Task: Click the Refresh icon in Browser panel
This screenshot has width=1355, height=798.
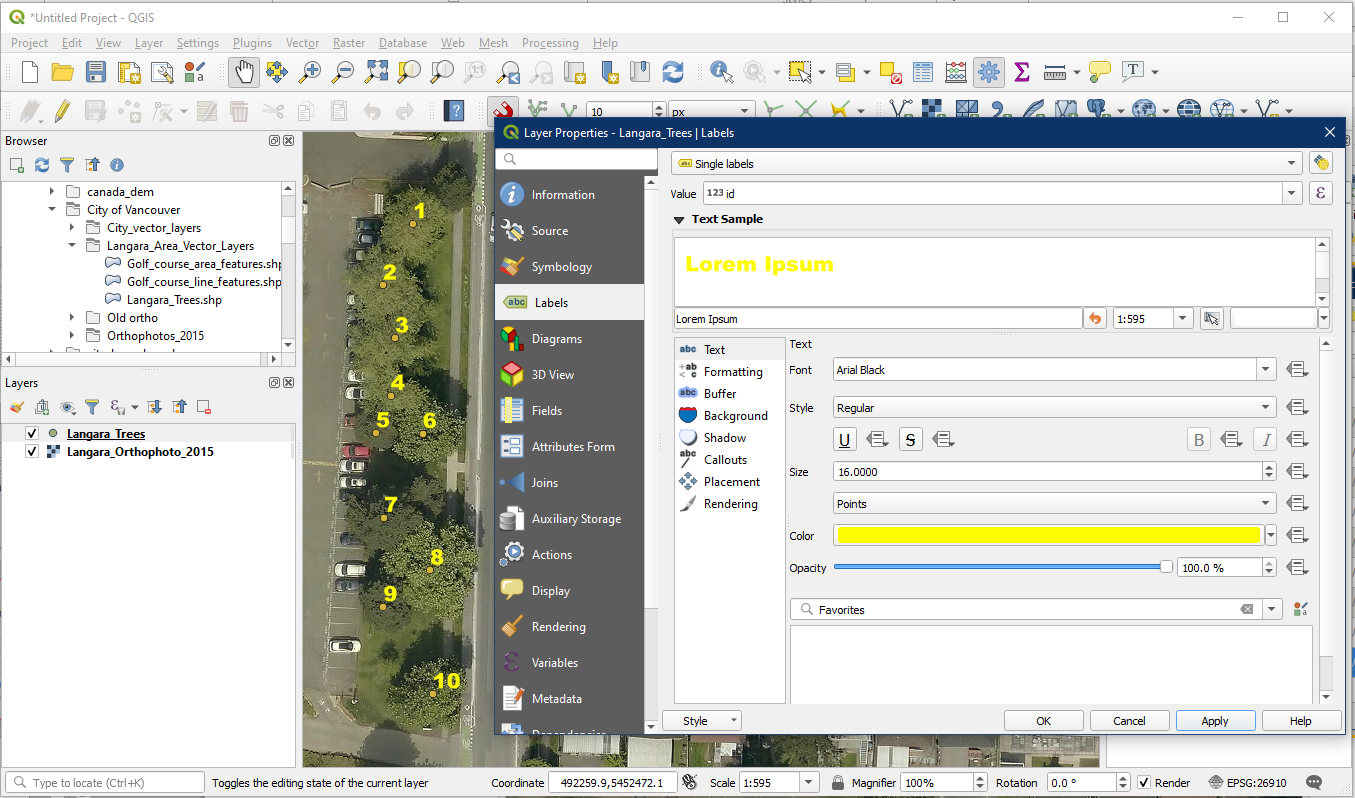Action: tap(42, 165)
